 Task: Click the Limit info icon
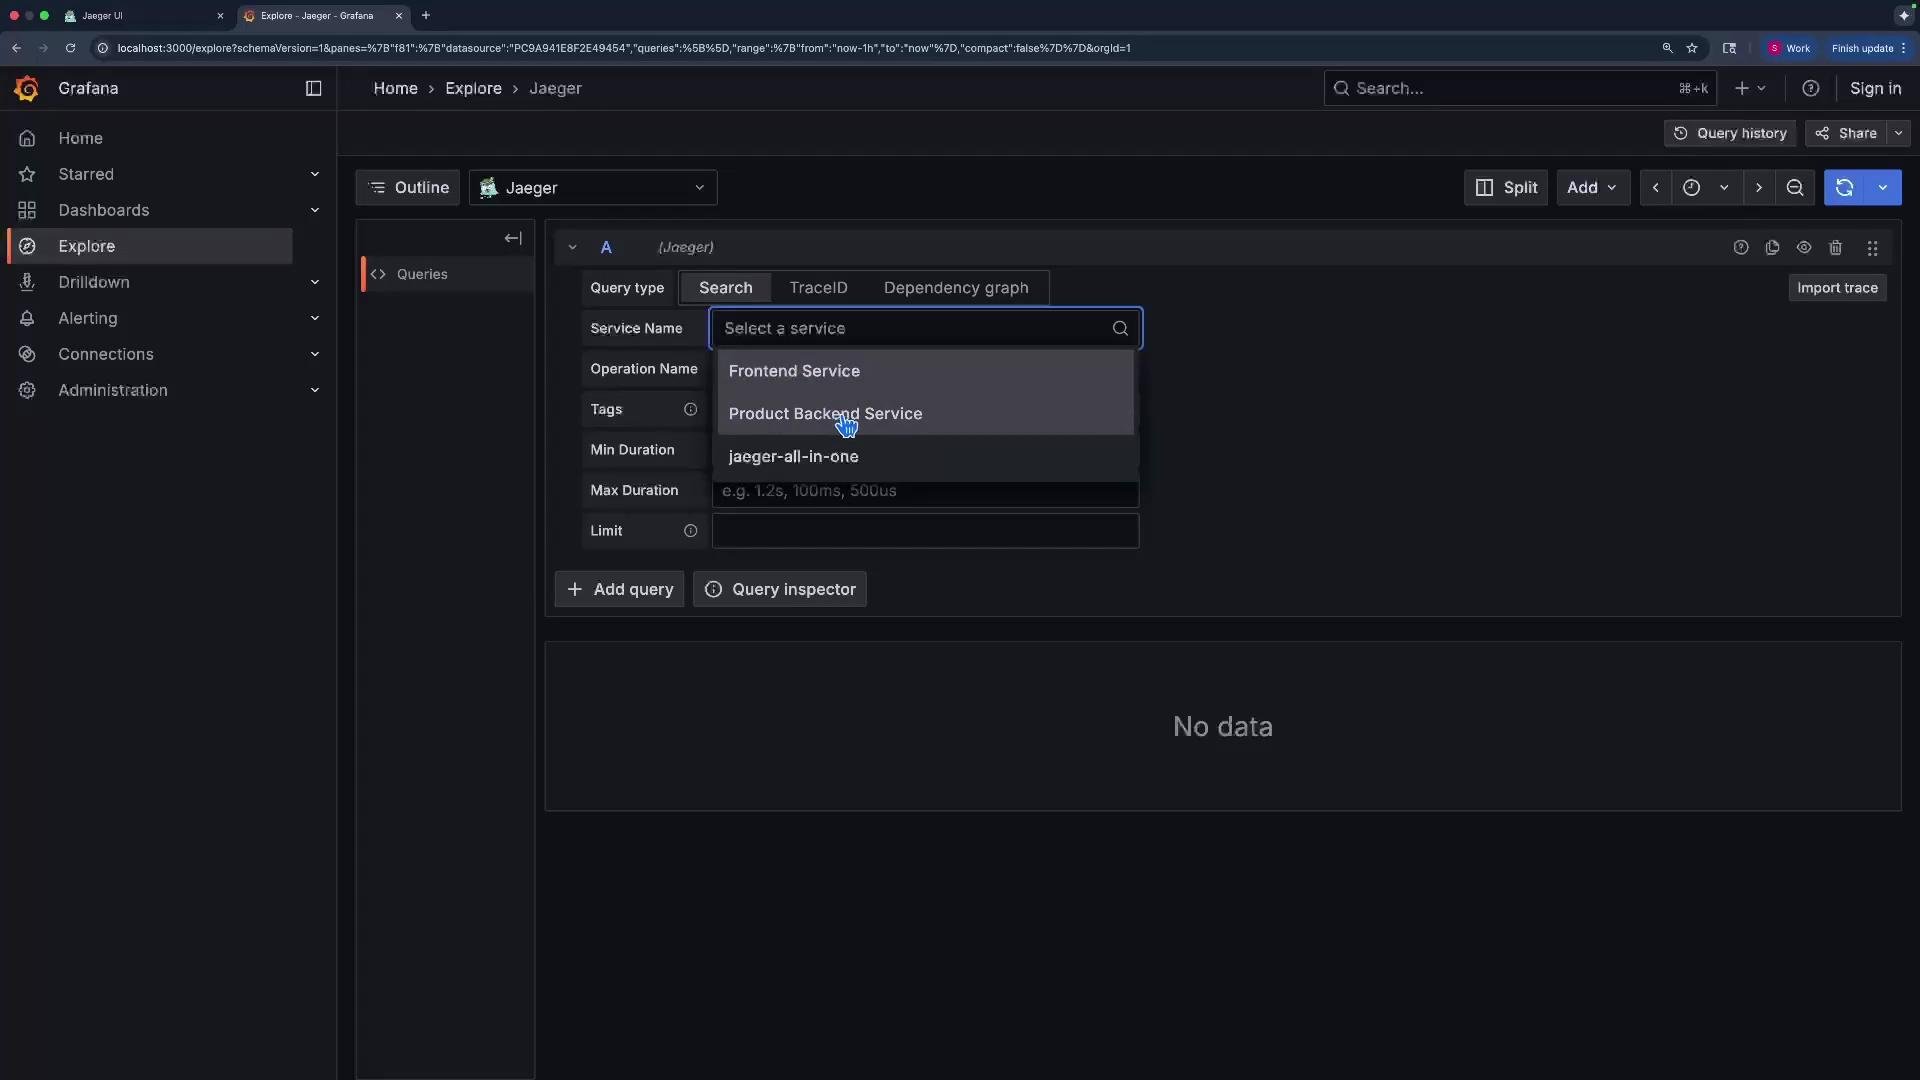click(690, 531)
